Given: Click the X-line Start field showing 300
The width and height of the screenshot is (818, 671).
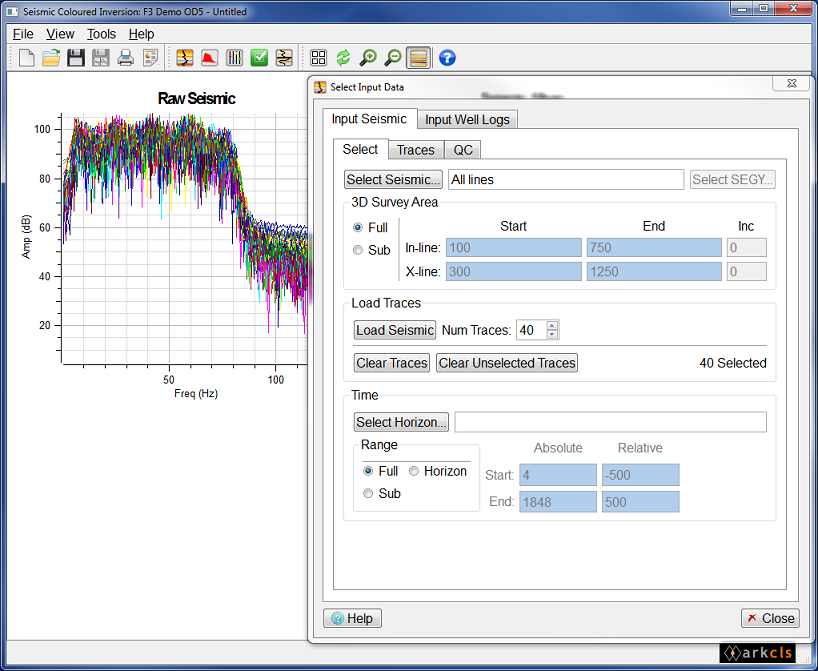Looking at the screenshot, I should [513, 271].
